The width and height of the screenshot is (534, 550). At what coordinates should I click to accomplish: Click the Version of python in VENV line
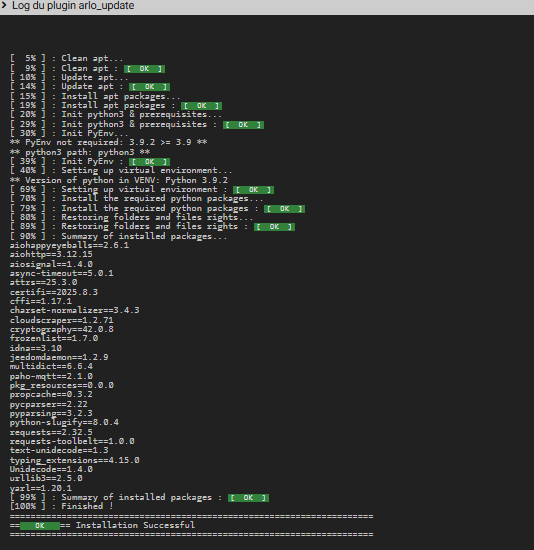click(119, 180)
